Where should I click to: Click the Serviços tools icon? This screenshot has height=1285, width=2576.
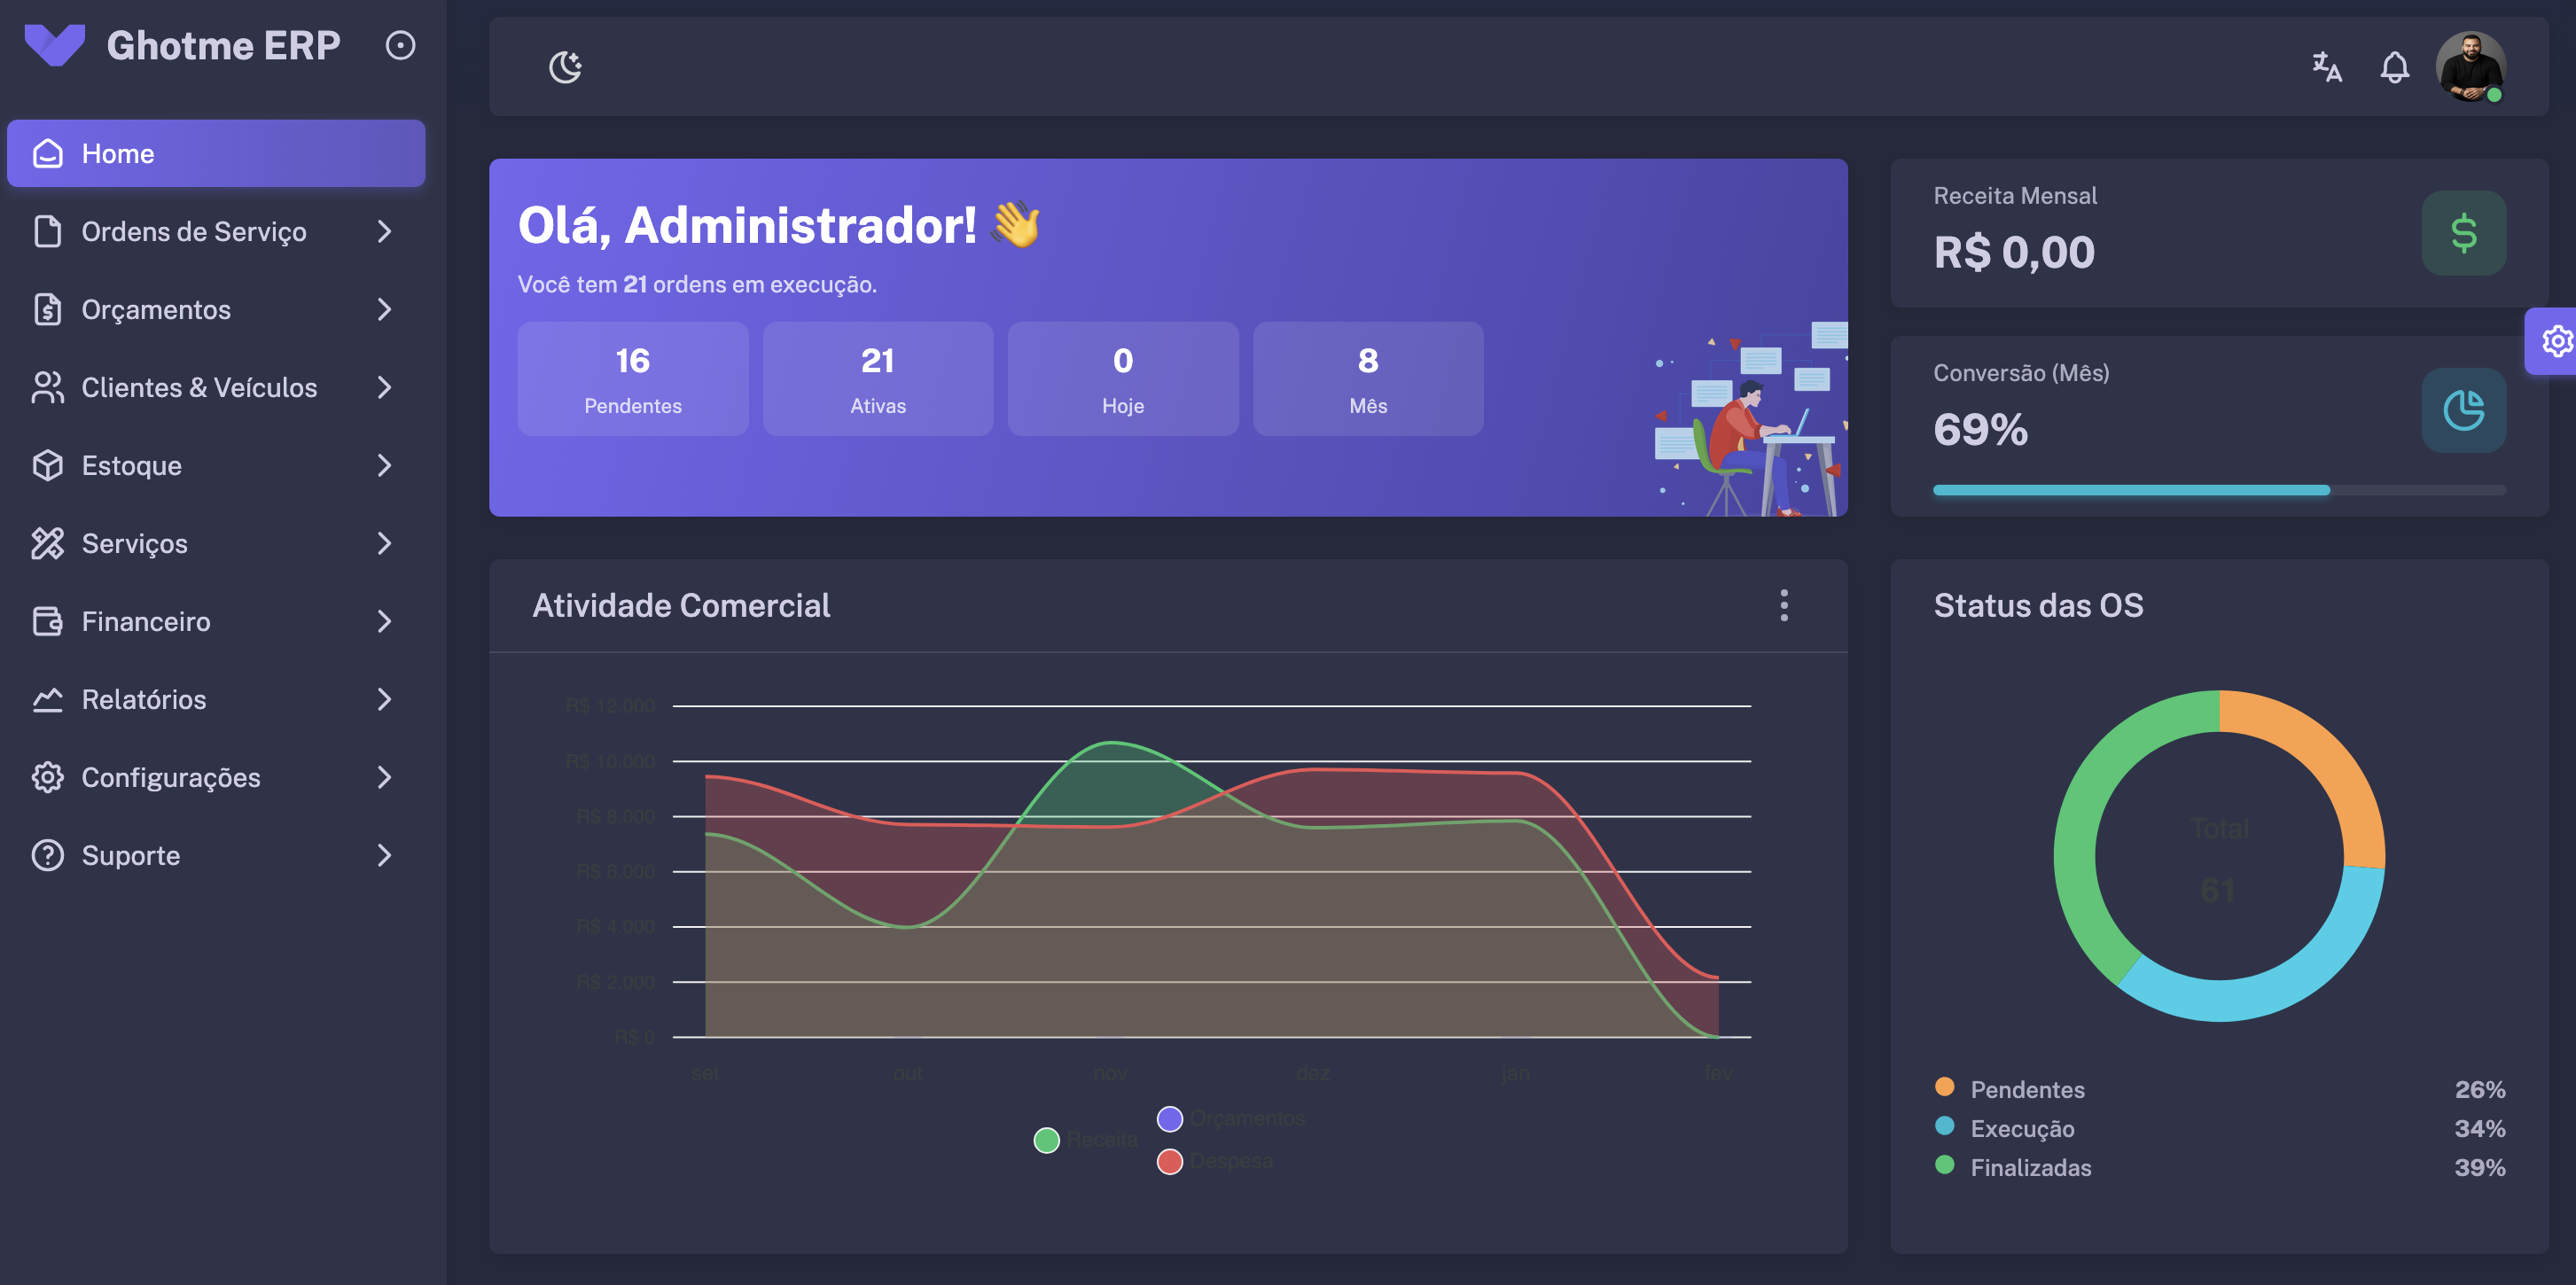[47, 543]
